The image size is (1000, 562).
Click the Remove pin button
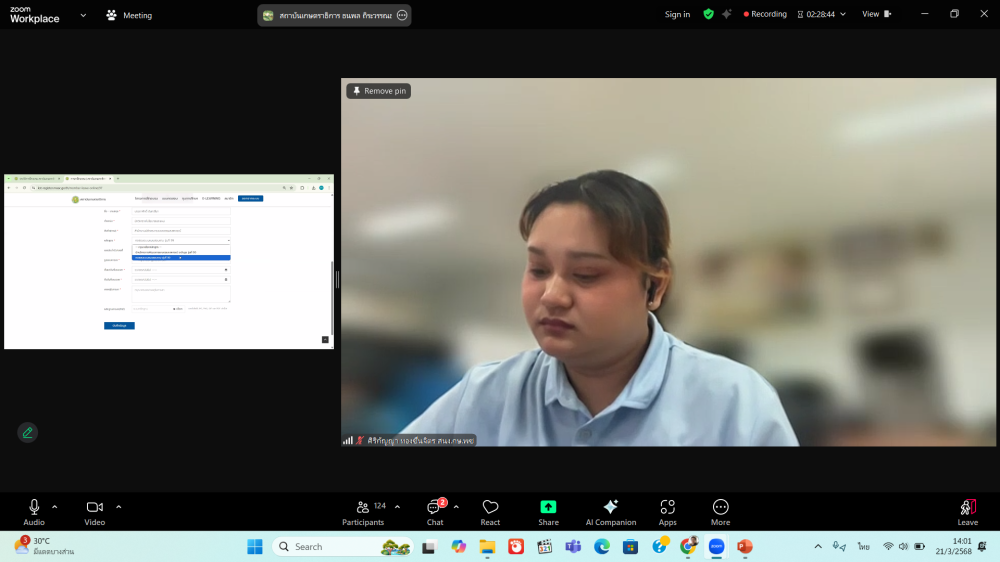click(x=379, y=91)
